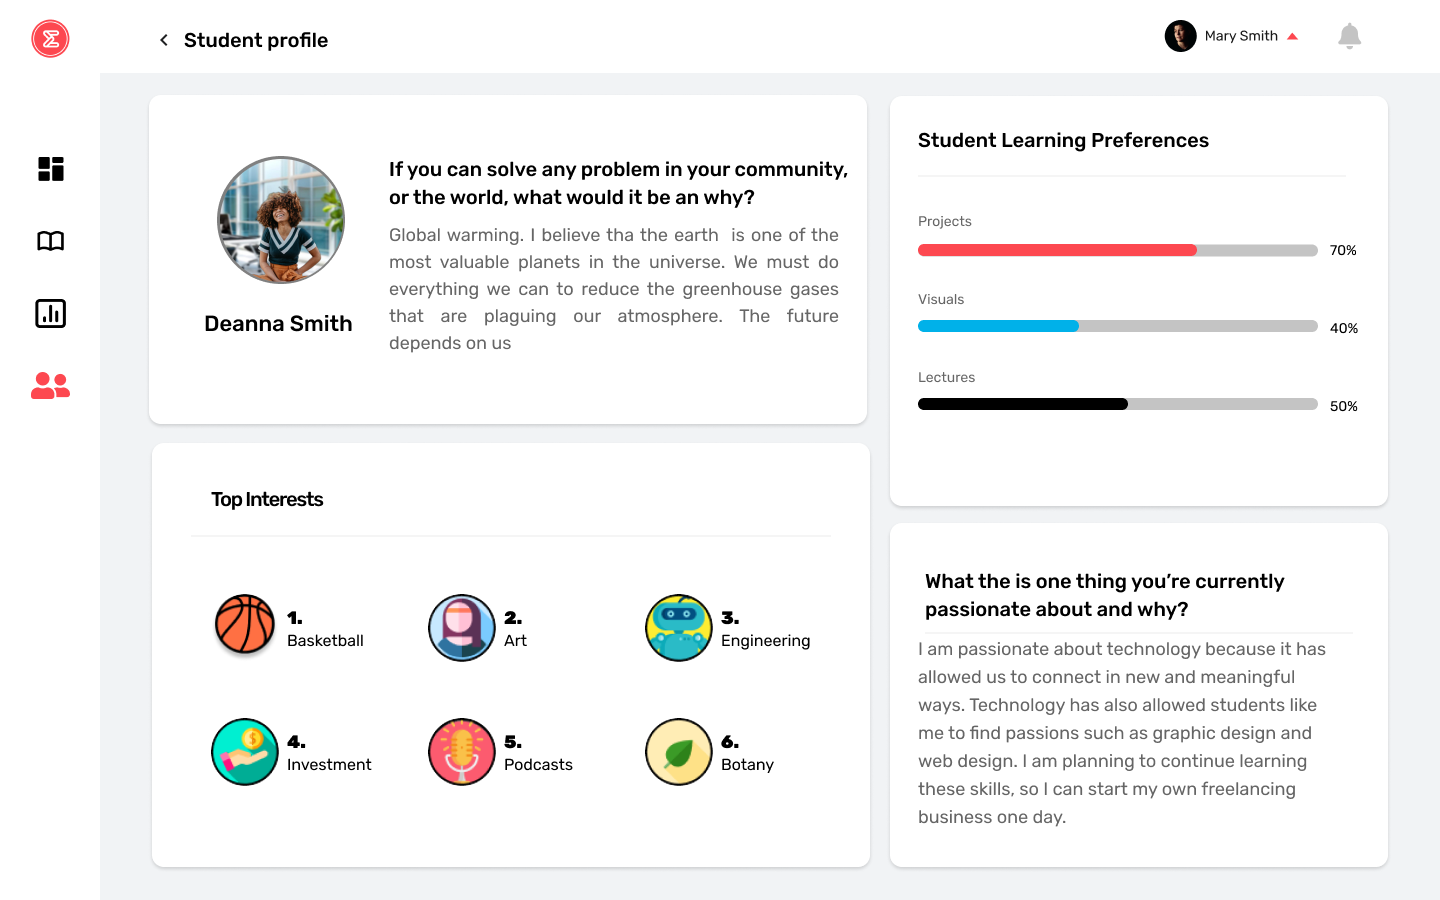Click Mary Smith's avatar in header
Image resolution: width=1440 pixels, height=900 pixels.
click(x=1181, y=36)
